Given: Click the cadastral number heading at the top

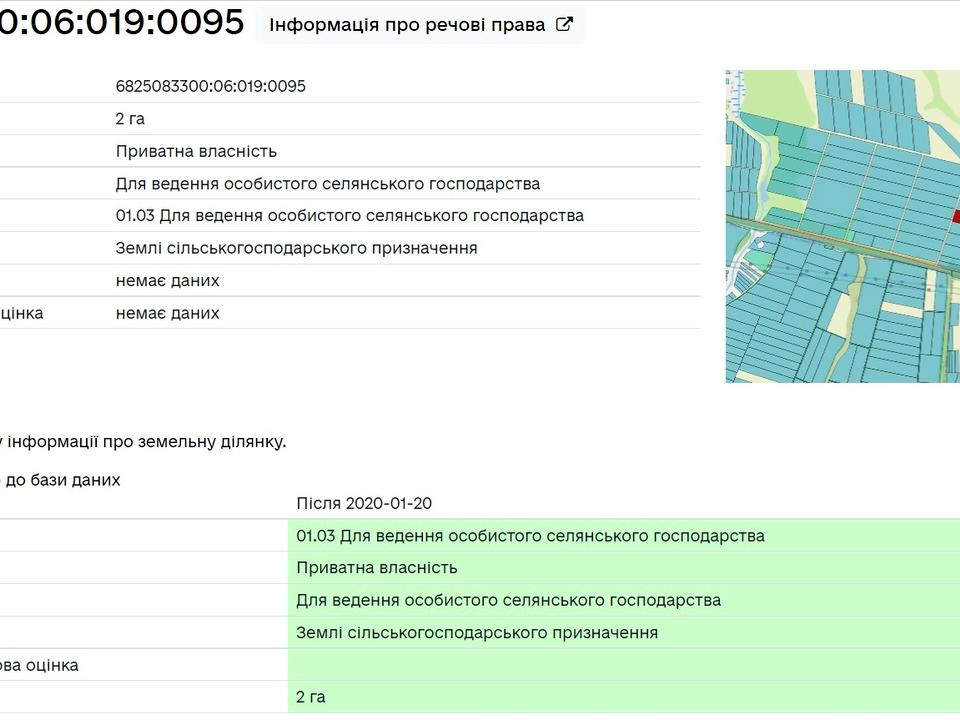Looking at the screenshot, I should pyautogui.click(x=120, y=22).
